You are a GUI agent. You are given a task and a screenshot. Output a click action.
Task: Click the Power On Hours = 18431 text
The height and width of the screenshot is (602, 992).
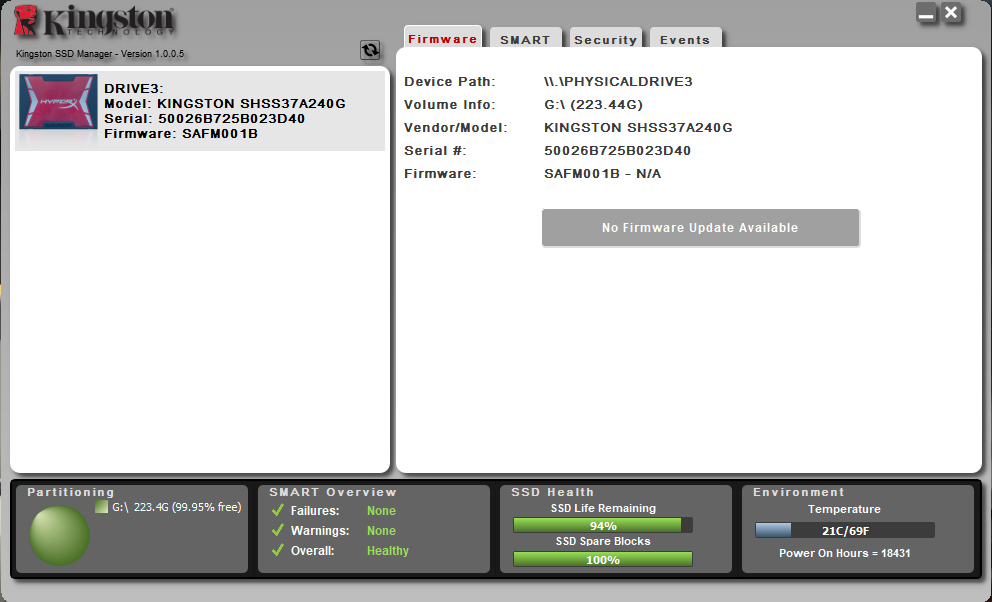pyautogui.click(x=845, y=553)
